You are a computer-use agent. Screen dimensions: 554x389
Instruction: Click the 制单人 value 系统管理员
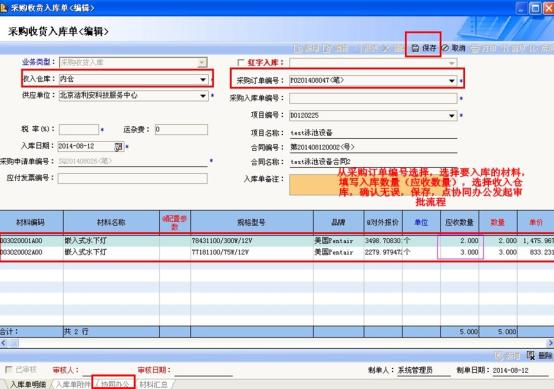click(x=415, y=370)
